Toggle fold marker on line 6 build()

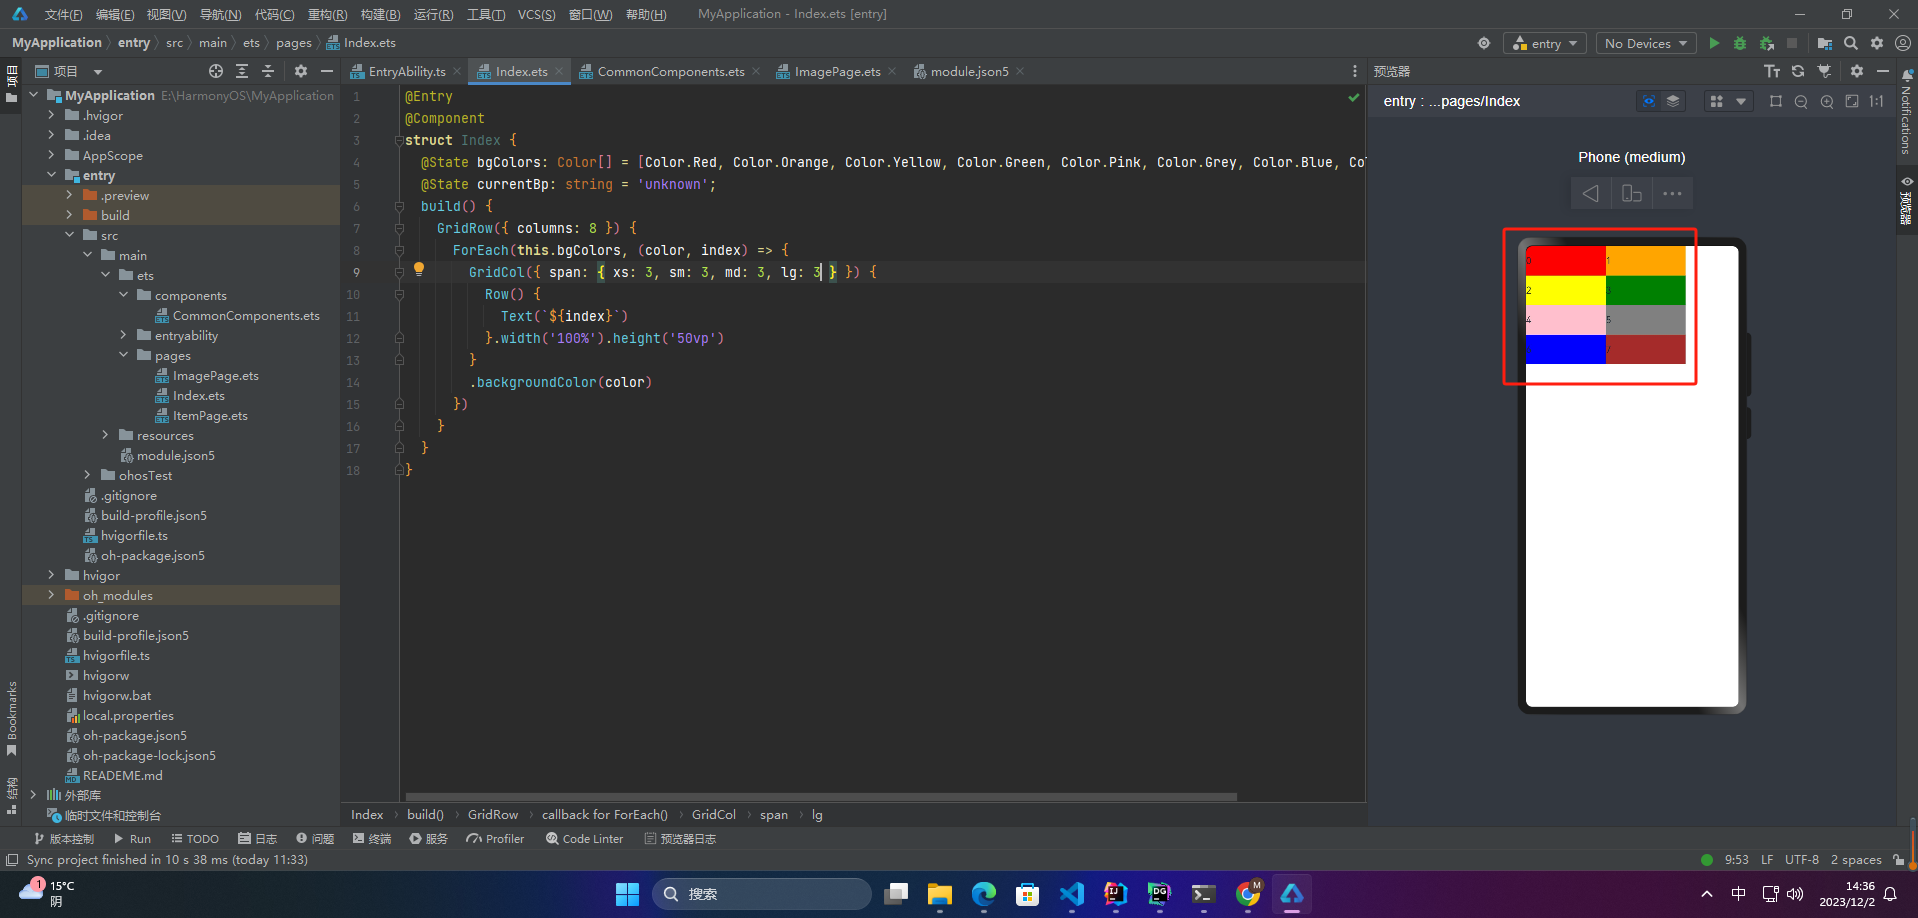click(399, 206)
